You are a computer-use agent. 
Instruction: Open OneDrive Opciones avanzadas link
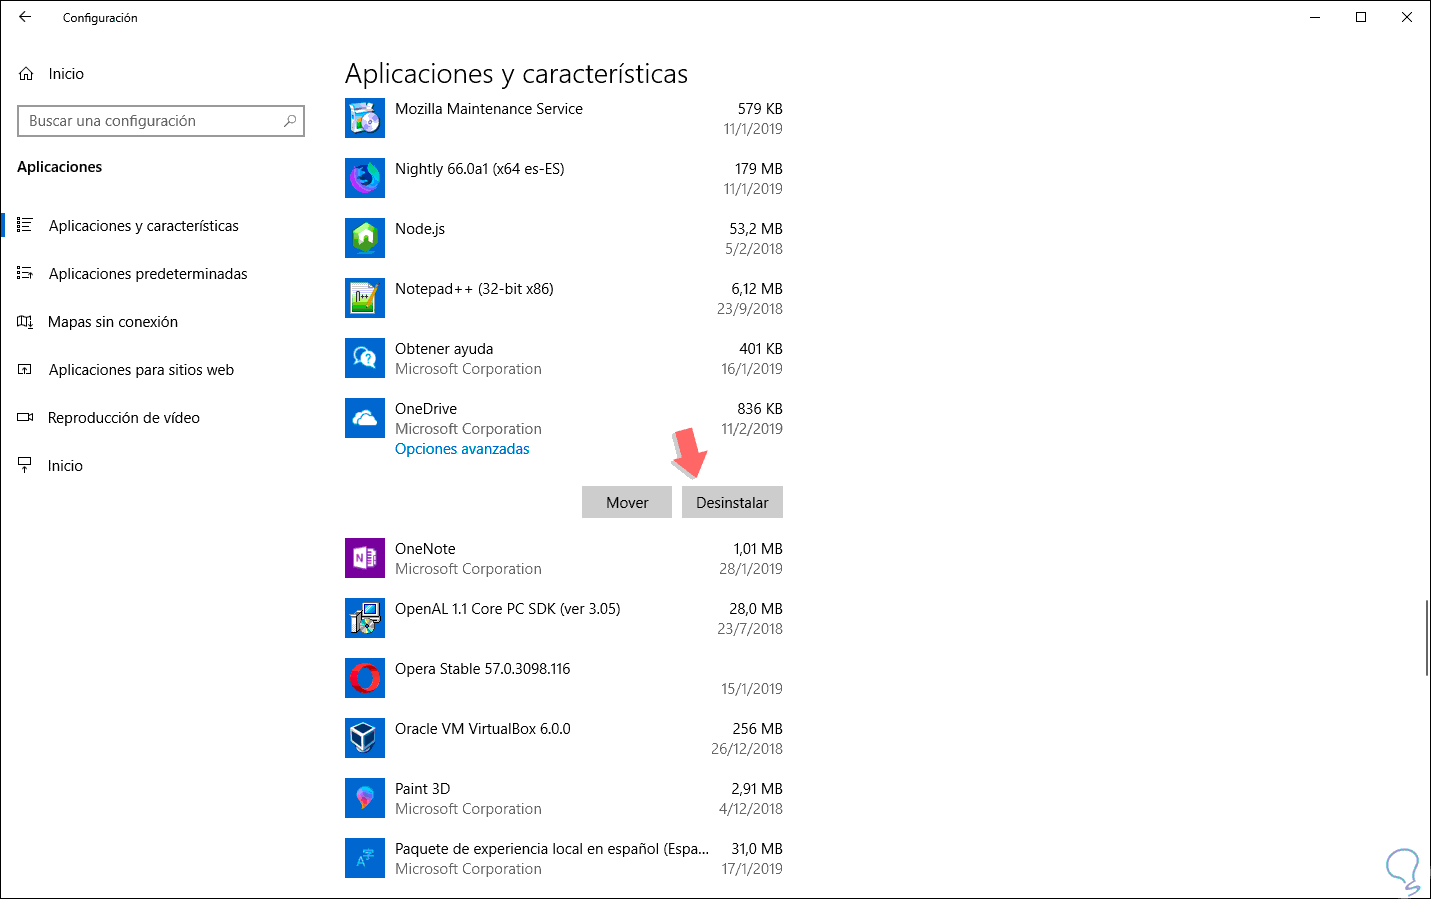click(x=462, y=449)
